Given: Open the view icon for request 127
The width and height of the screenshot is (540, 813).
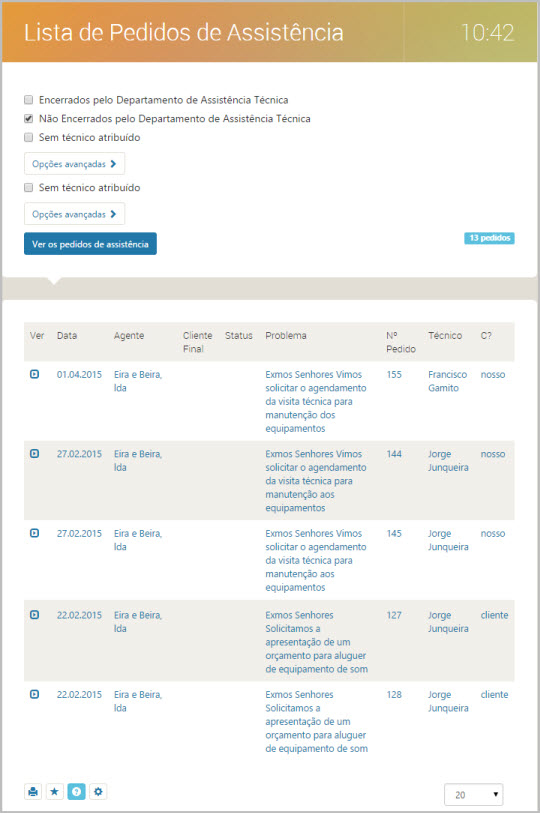Looking at the screenshot, I should click(34, 615).
